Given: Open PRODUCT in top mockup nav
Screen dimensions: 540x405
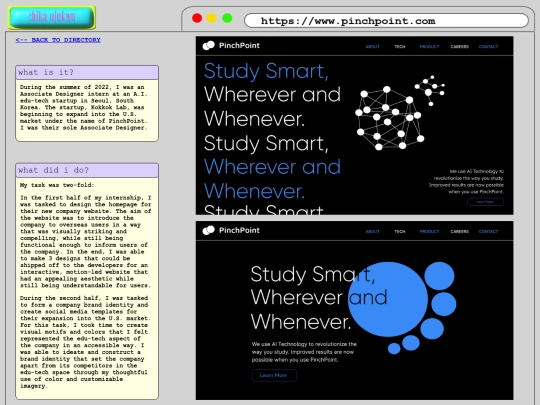Looking at the screenshot, I should click(429, 46).
